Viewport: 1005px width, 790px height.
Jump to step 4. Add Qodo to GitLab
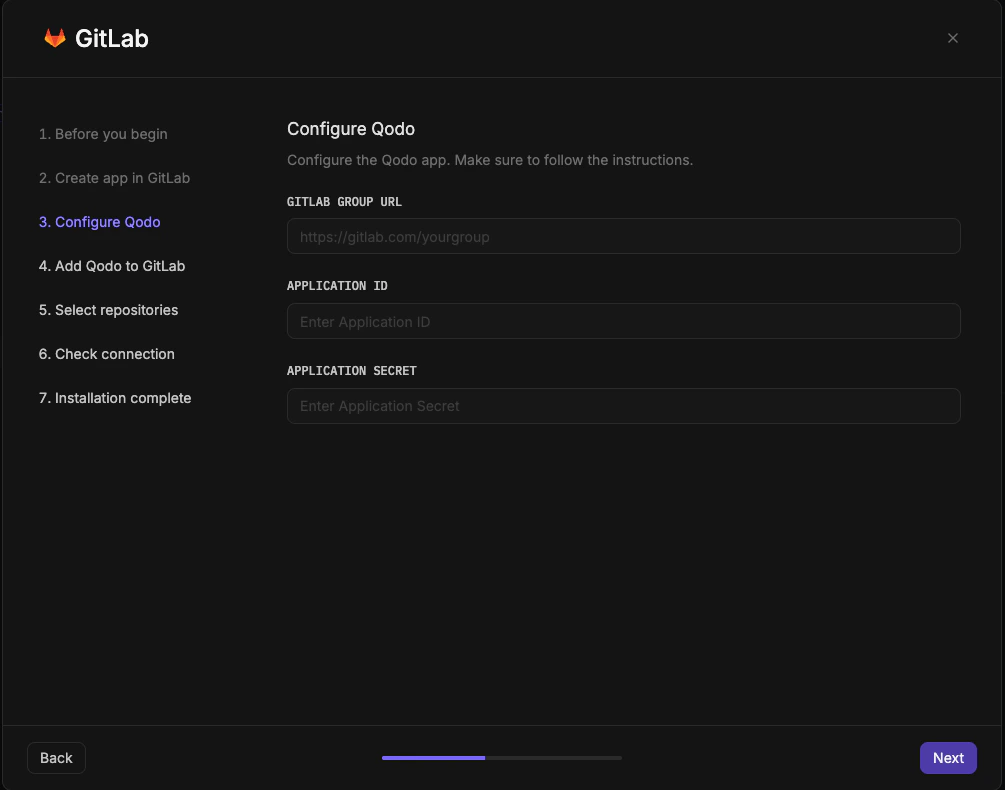[x=112, y=266]
